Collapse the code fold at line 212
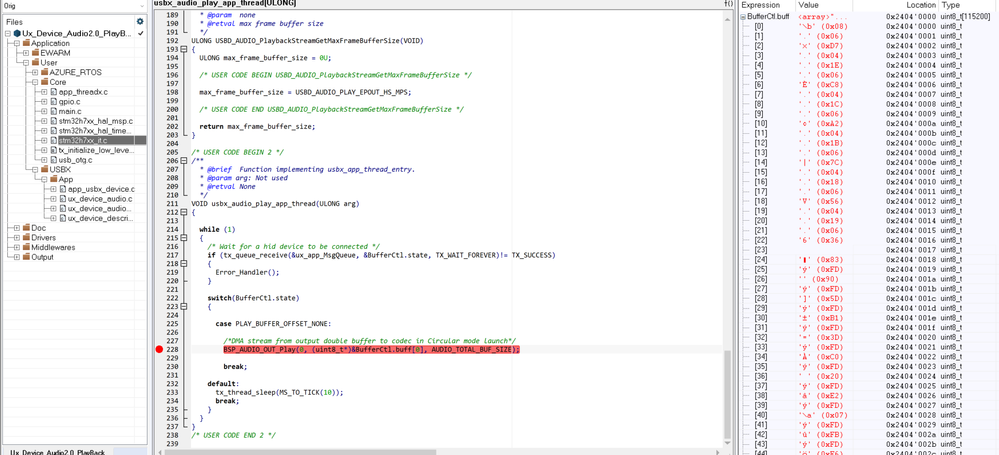Viewport: 999px width, 455px height. [184, 212]
